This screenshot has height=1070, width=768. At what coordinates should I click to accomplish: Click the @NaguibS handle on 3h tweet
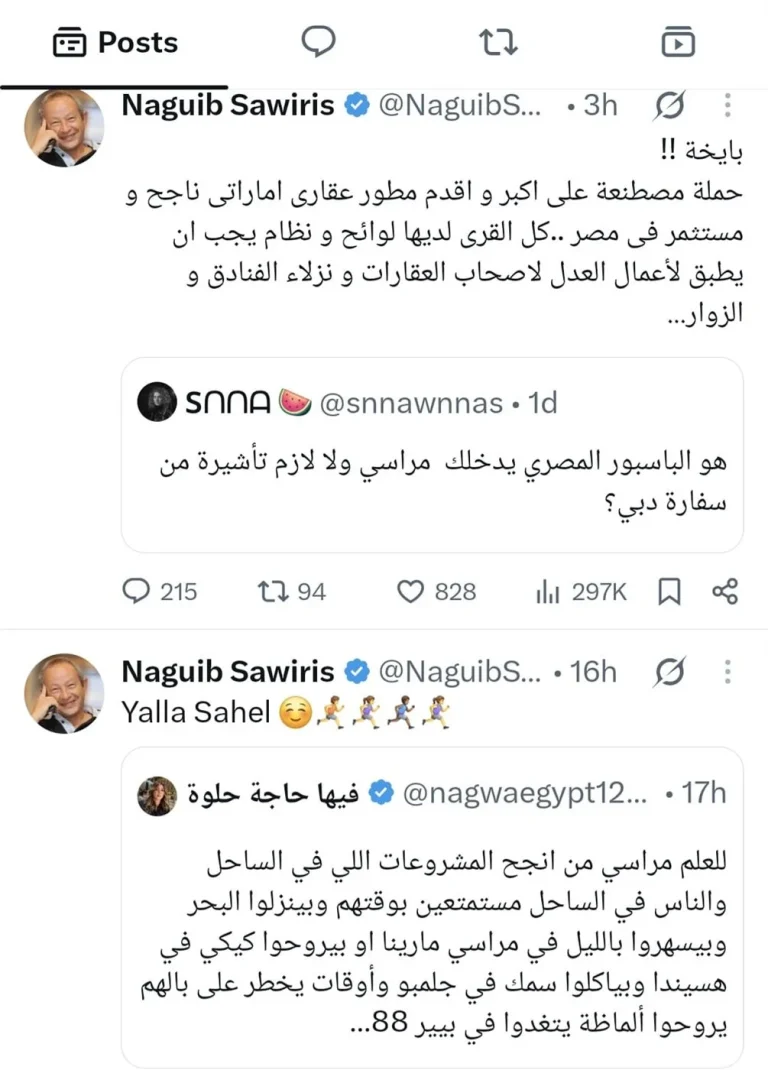[459, 105]
